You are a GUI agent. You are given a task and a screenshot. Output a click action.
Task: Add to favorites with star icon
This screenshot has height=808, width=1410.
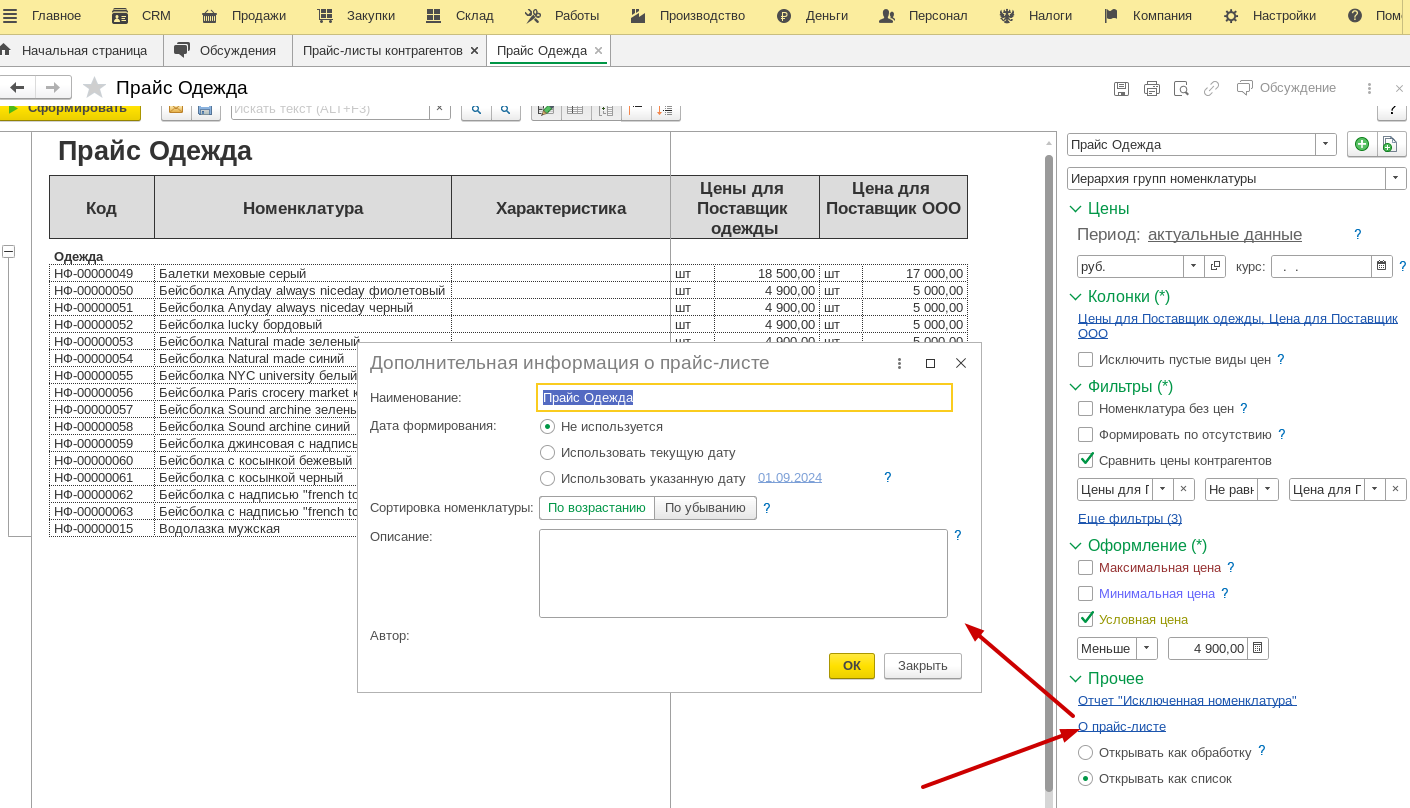pos(94,88)
